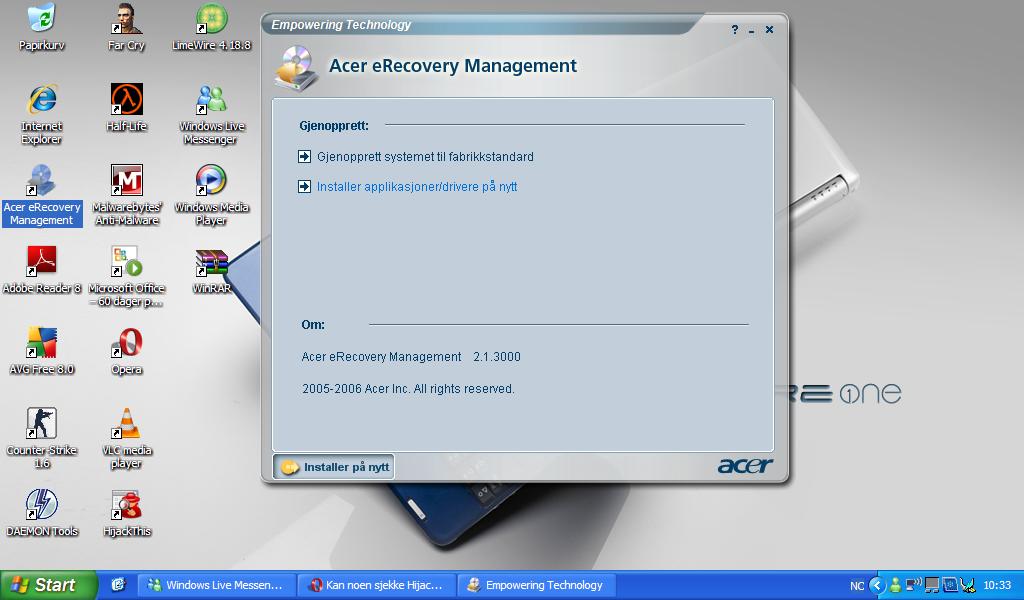This screenshot has width=1024, height=600.
Task: Click wireless network connection tray icon
Action: coord(914,584)
